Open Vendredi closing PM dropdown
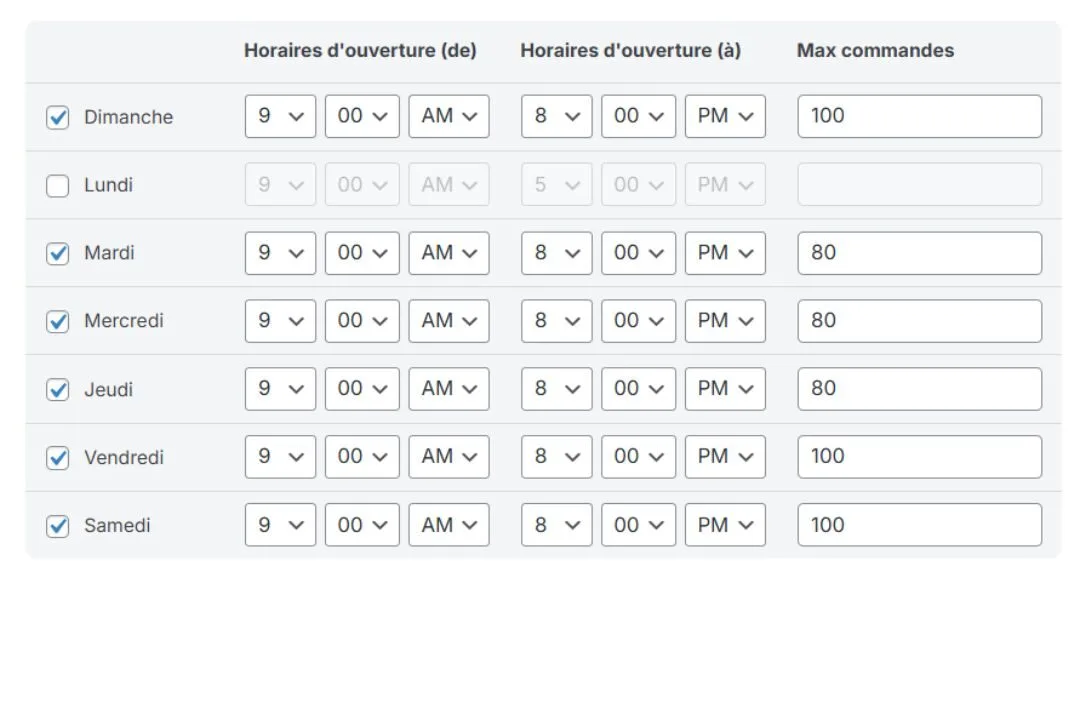Image resolution: width=1080 pixels, height=720 pixels. pyautogui.click(x=725, y=457)
